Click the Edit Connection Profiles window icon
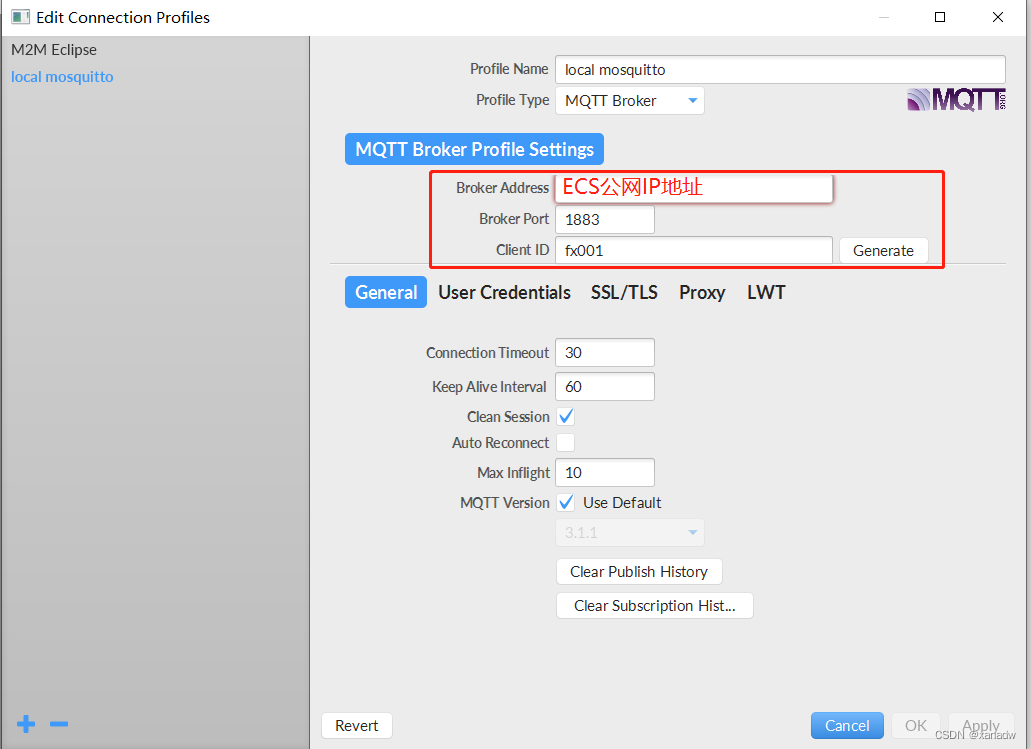1031x749 pixels. click(20, 17)
